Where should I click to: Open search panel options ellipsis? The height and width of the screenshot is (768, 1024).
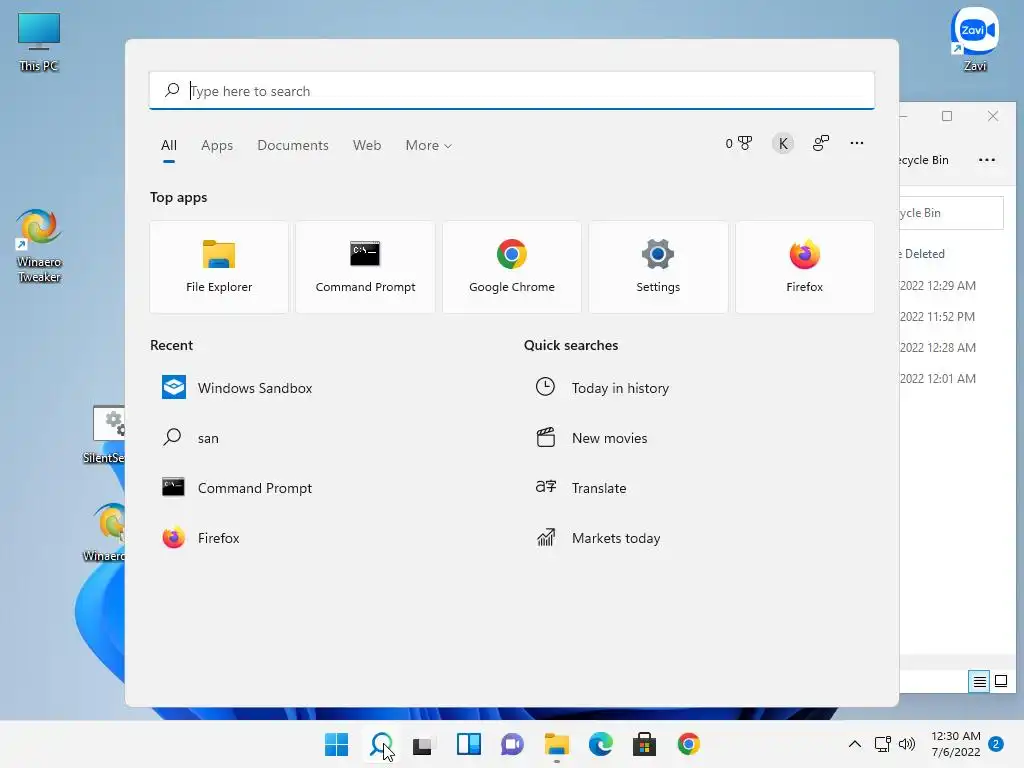point(857,143)
